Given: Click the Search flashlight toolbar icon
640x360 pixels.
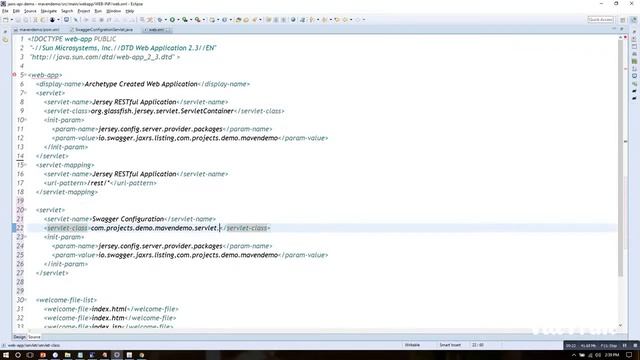Looking at the screenshot, I should click(255, 20).
